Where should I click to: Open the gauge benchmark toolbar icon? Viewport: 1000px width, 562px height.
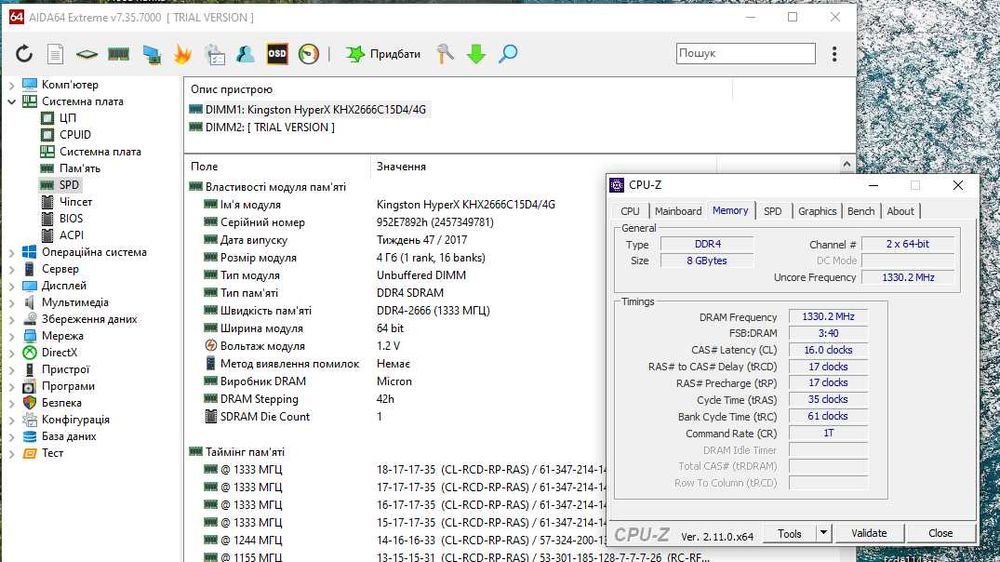(x=309, y=54)
